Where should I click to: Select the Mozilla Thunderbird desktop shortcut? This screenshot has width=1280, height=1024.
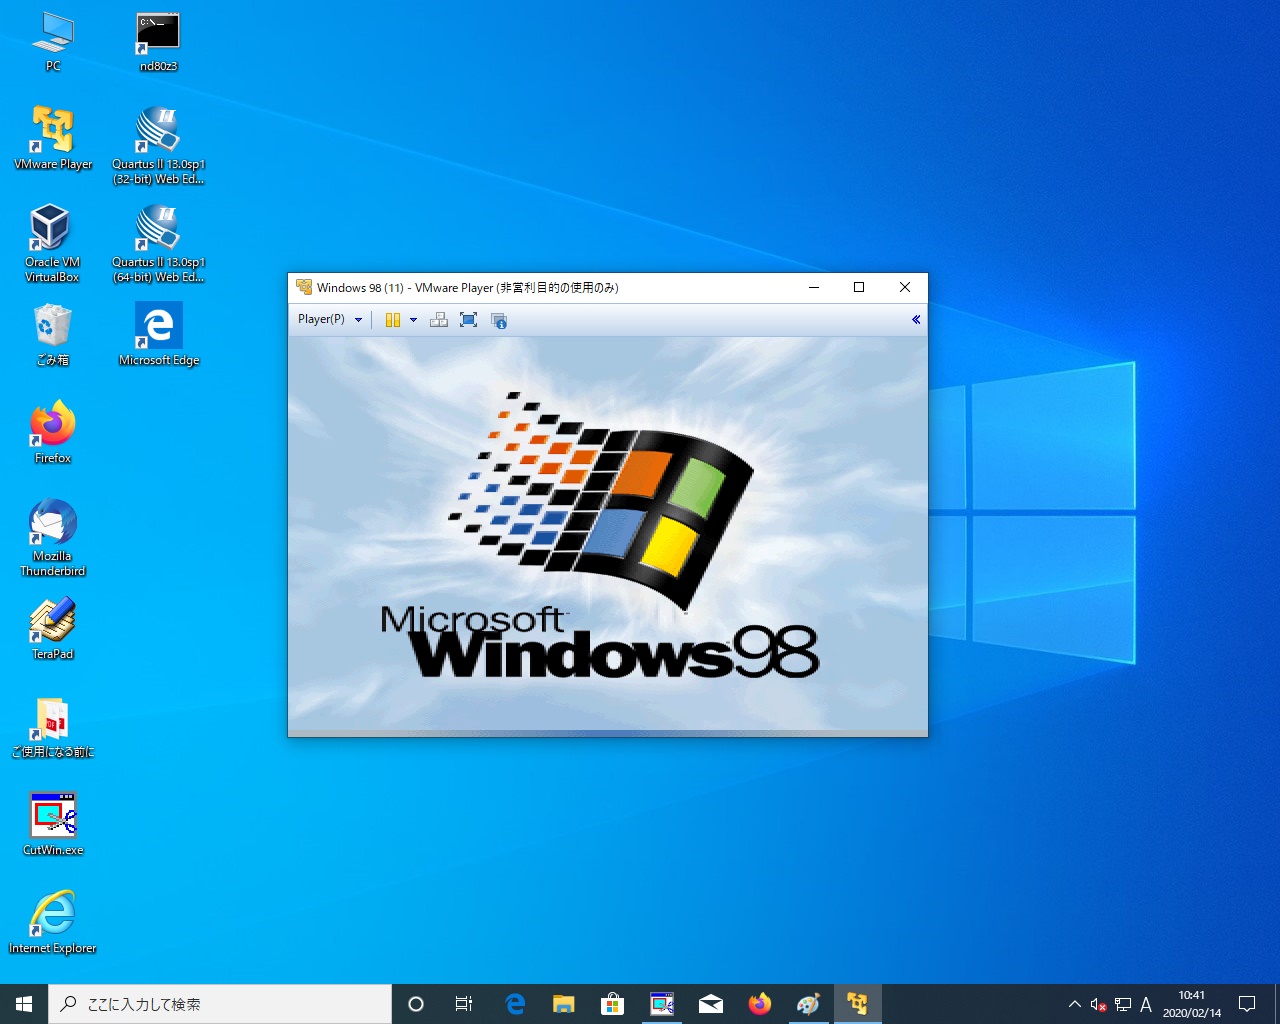(x=53, y=538)
